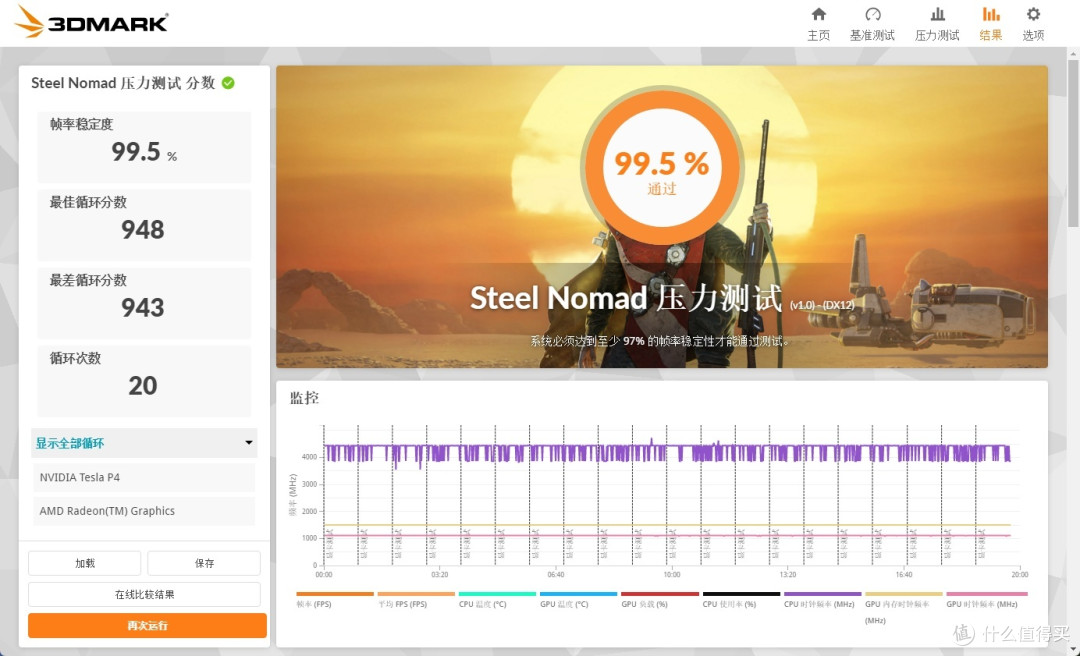1080x656 pixels.
Task: Click the Steel Nomad banner image
Action: click(662, 216)
